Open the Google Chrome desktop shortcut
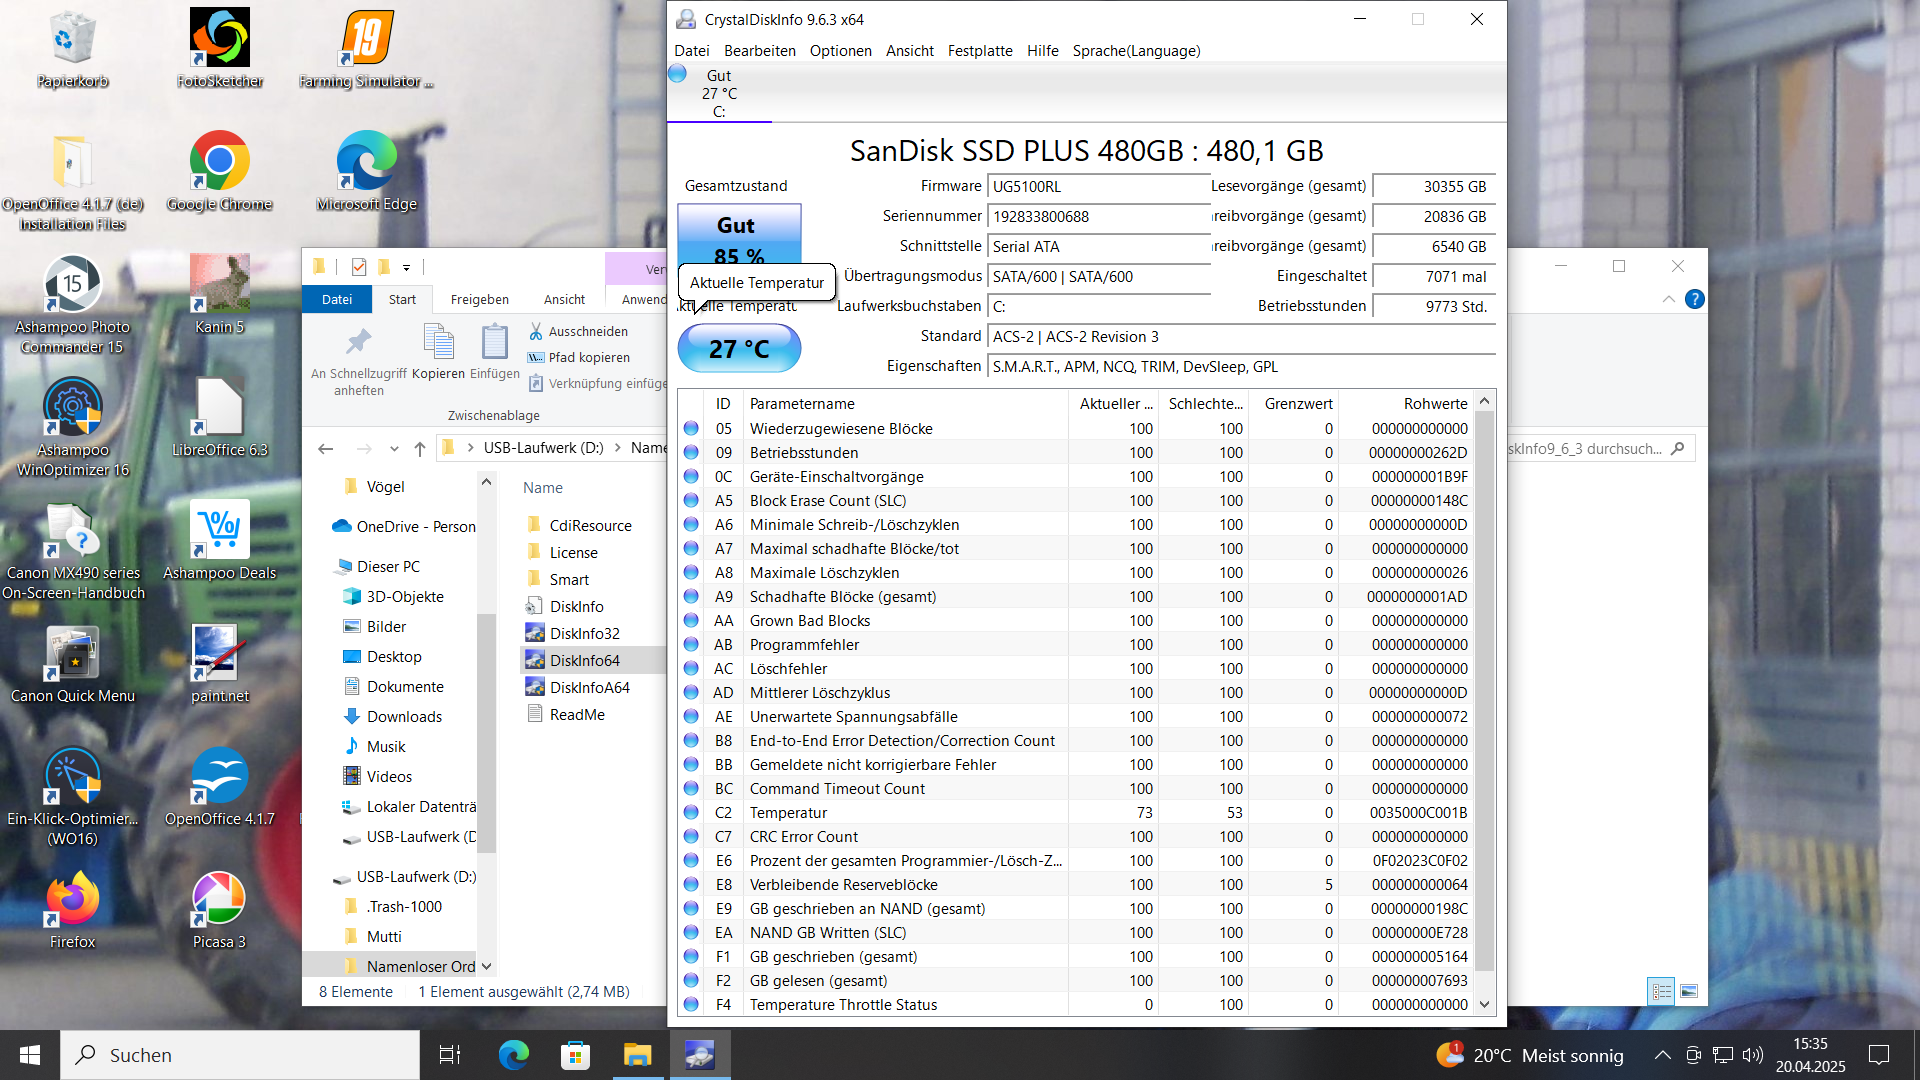Screen dimensions: 1920x1080 (219, 162)
